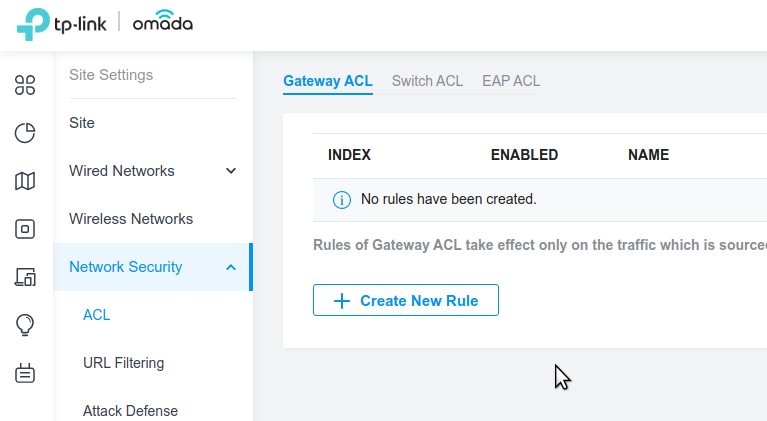Screen dimensions: 767x421
Task: Open the Clients icon in sidebar
Action: [x=25, y=277]
